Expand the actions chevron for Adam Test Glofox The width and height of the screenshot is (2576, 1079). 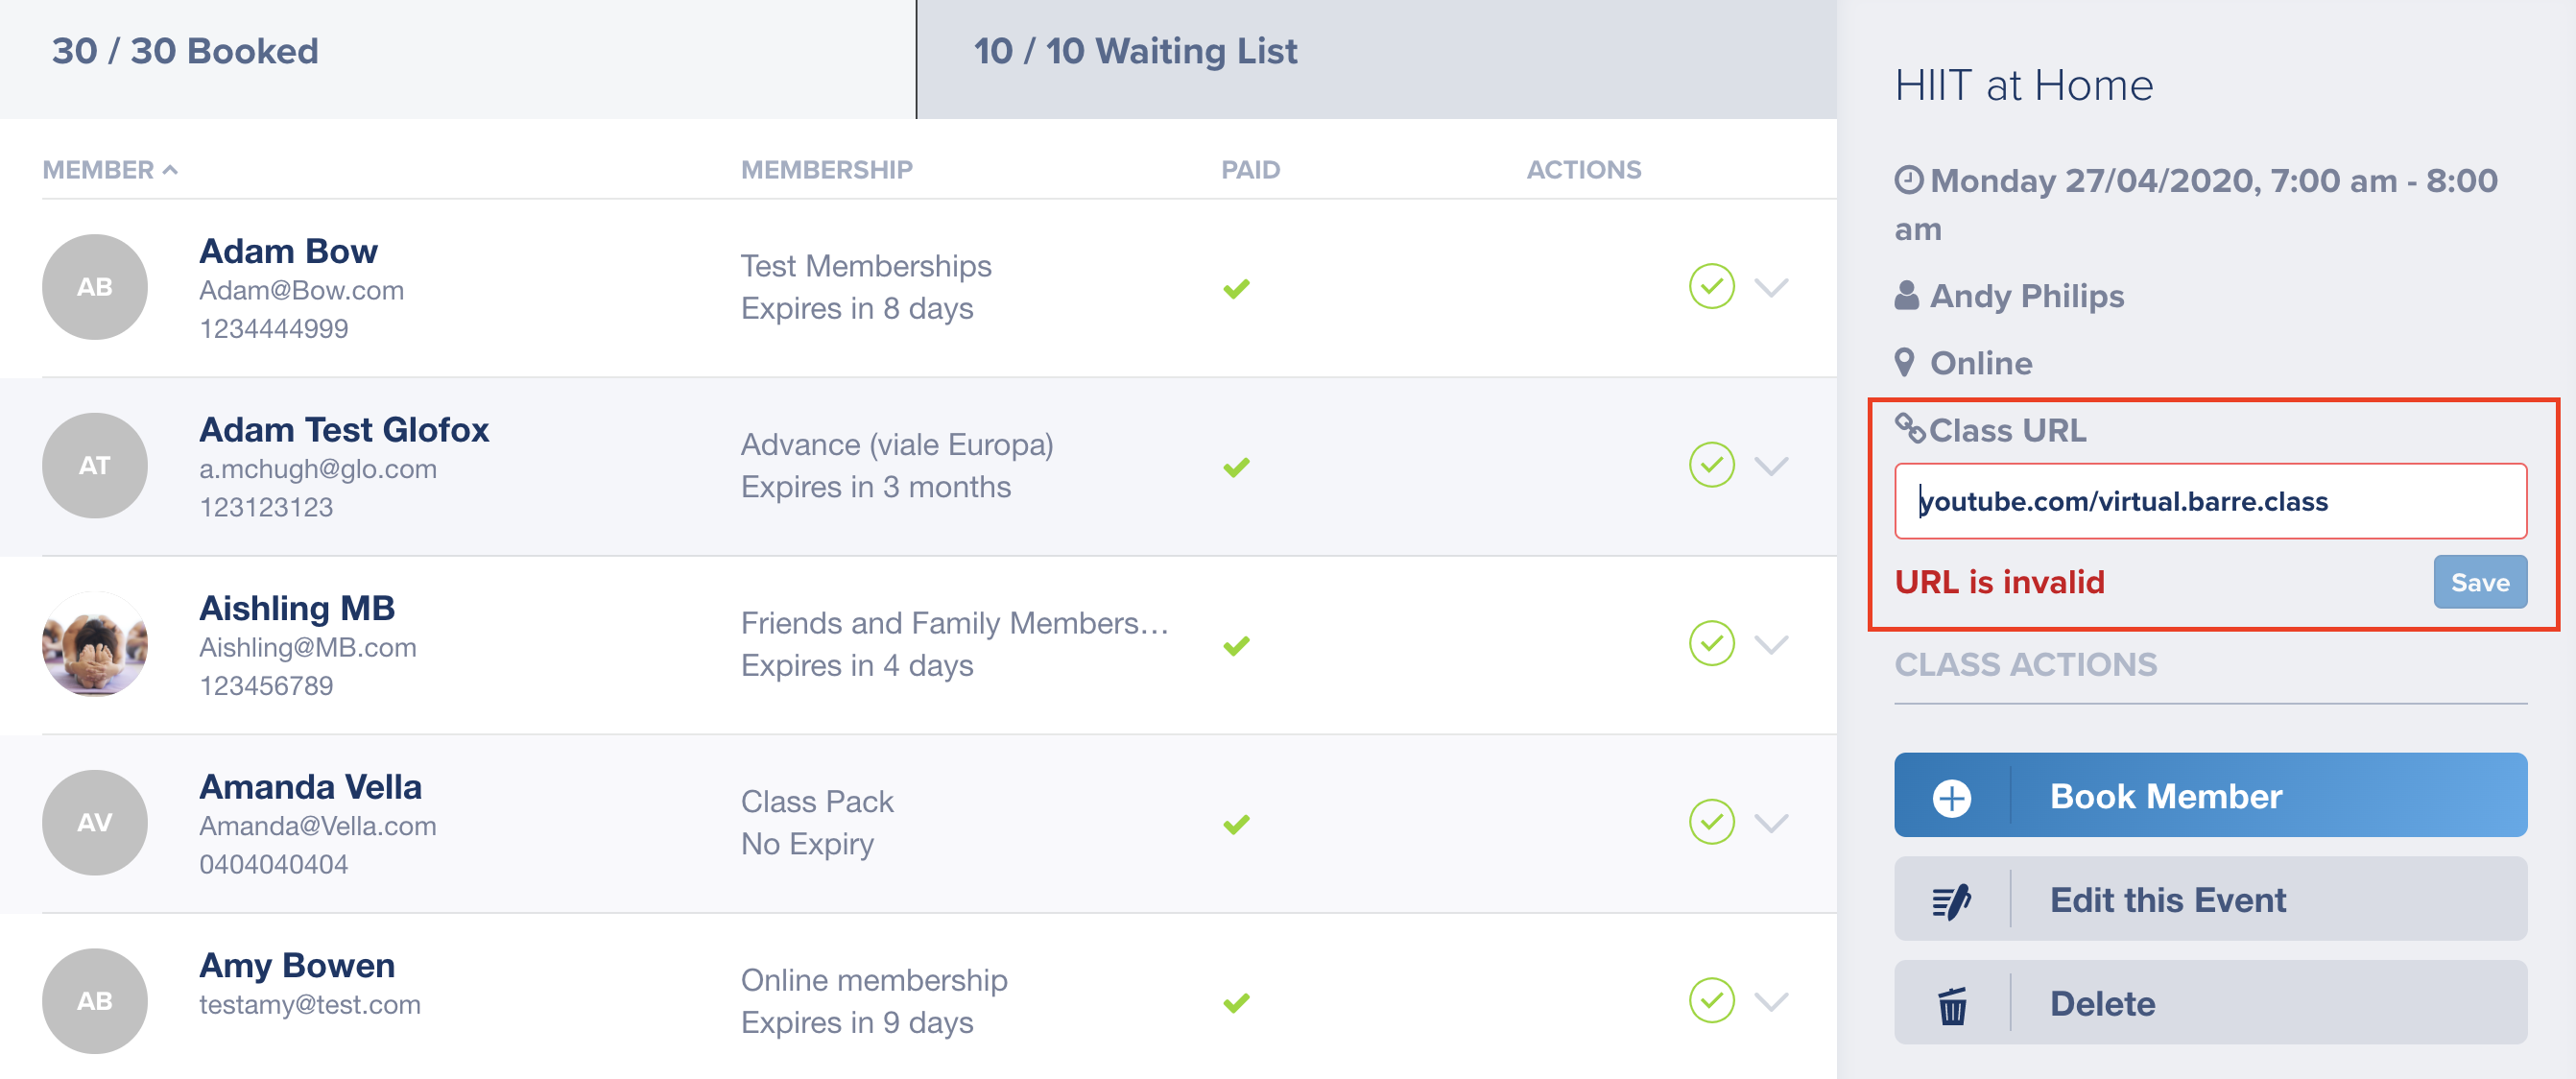click(1771, 466)
